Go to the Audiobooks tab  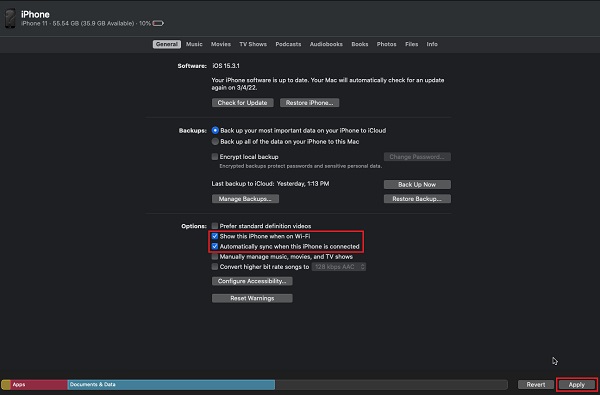(x=326, y=44)
